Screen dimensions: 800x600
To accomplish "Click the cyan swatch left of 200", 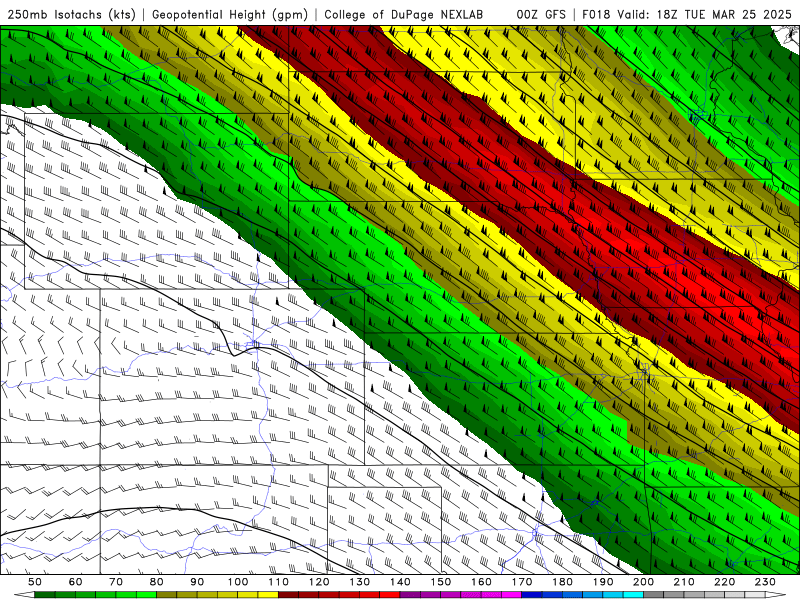I will click(x=633, y=594).
